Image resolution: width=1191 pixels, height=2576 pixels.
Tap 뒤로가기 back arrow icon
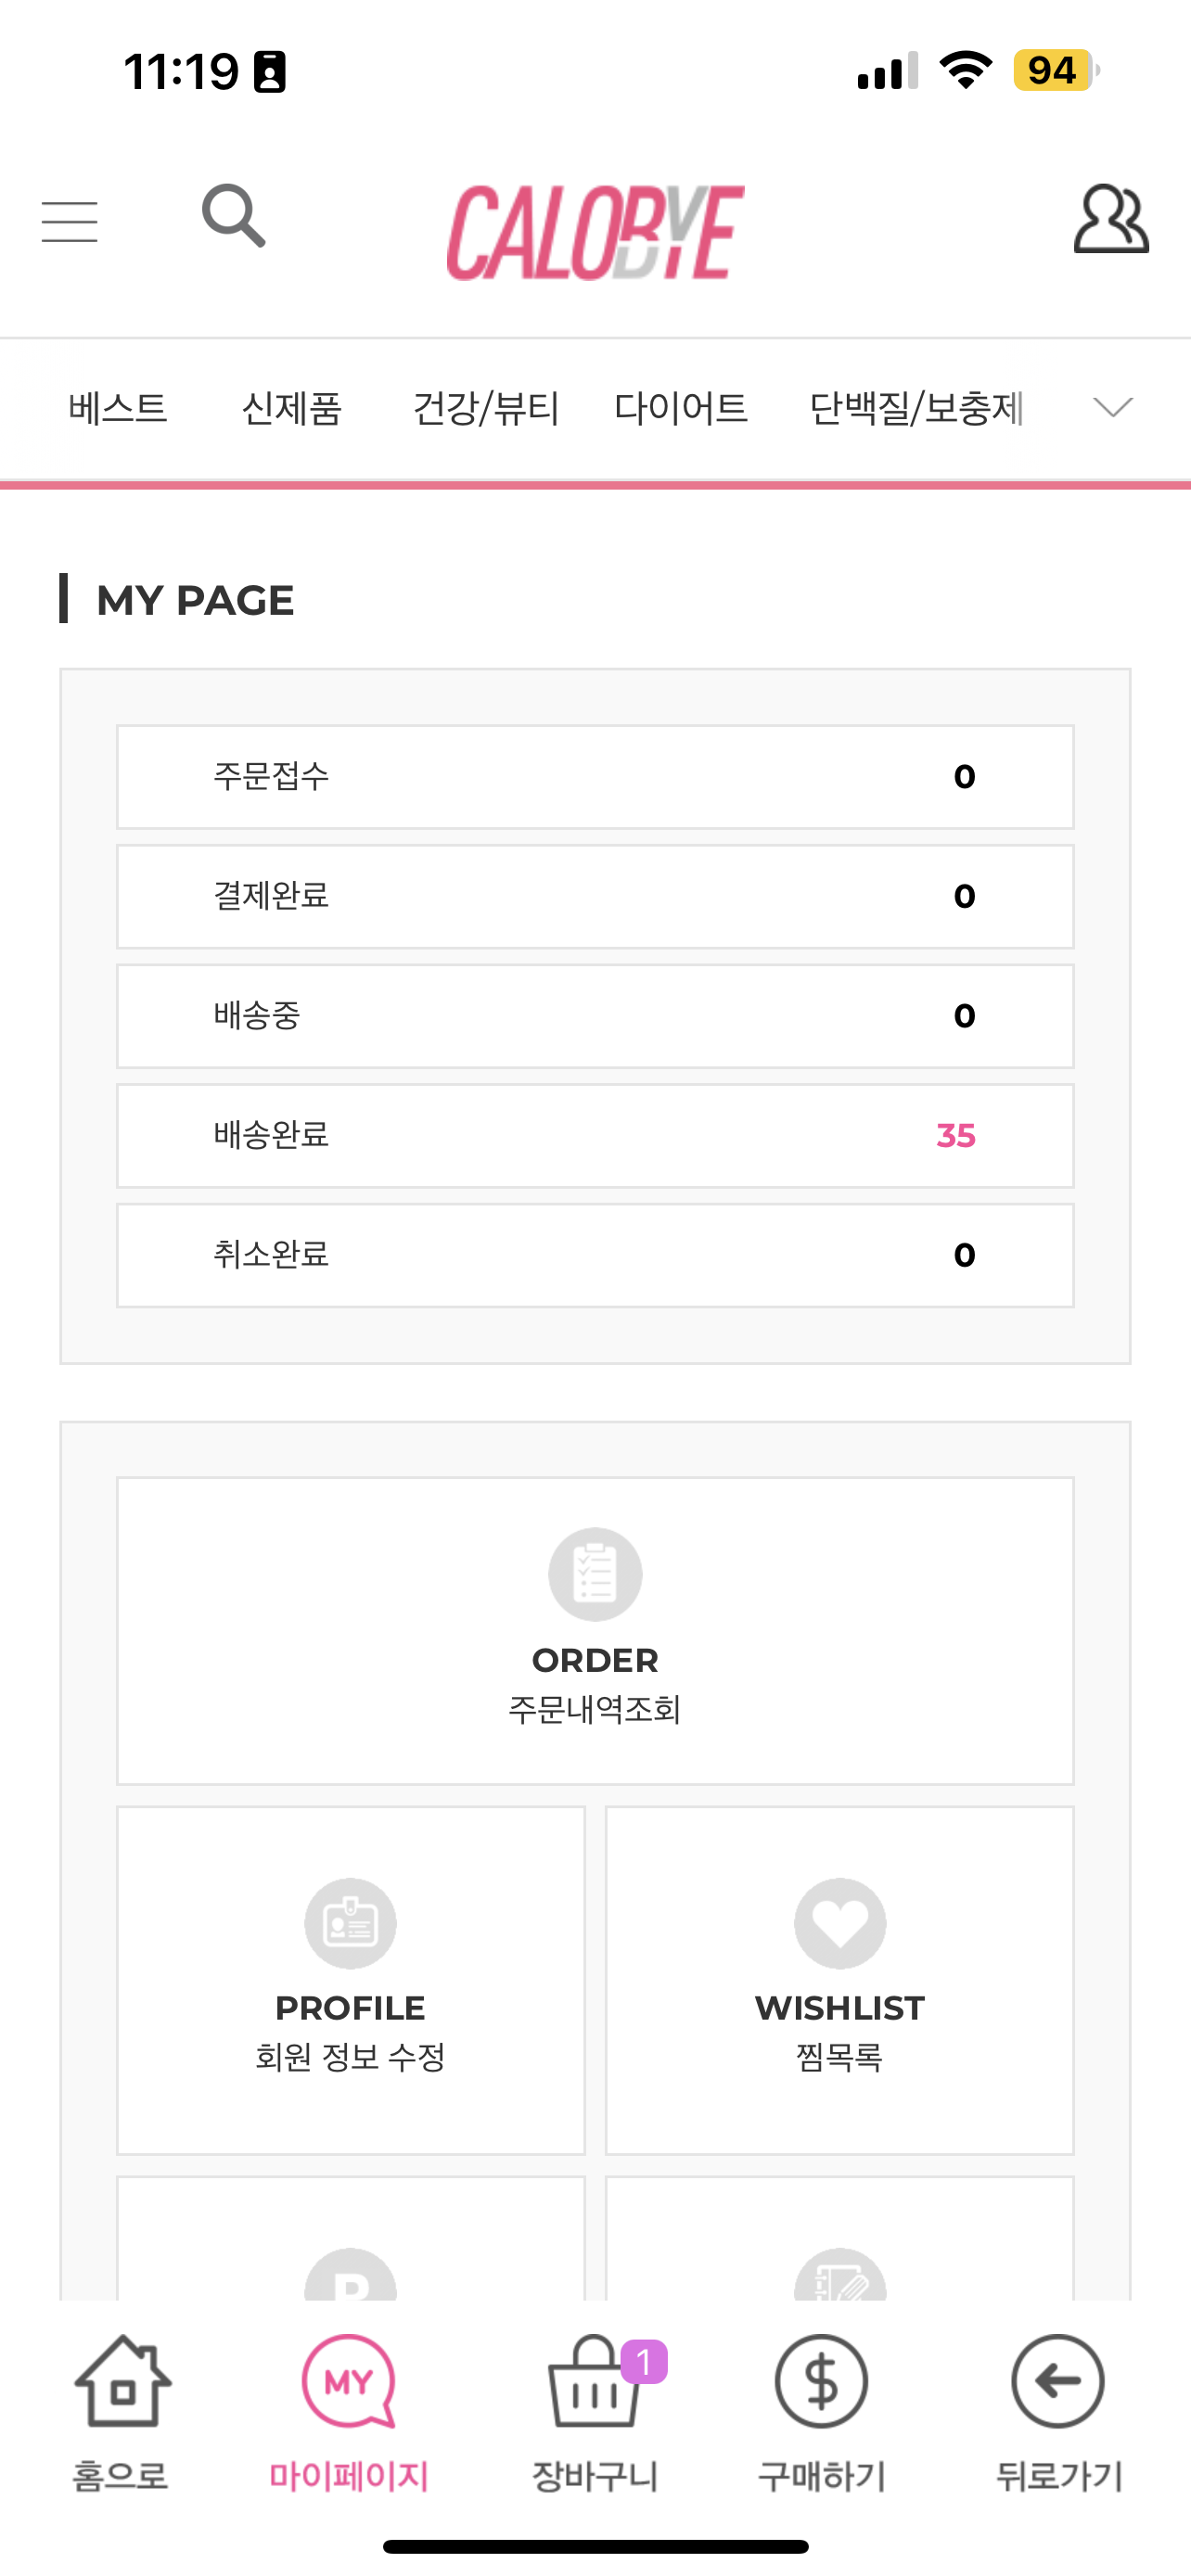1057,2381
